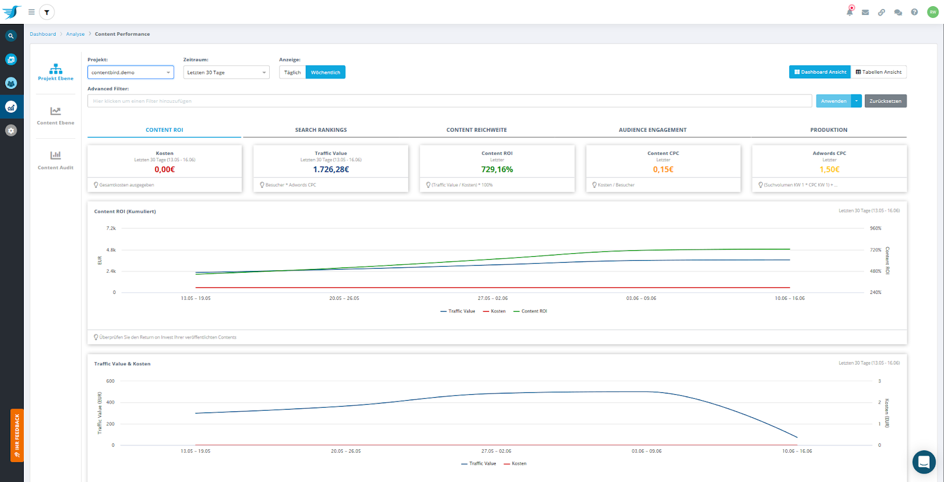The height and width of the screenshot is (482, 944).
Task: Click the Zurücksetzen button
Action: pyautogui.click(x=885, y=101)
